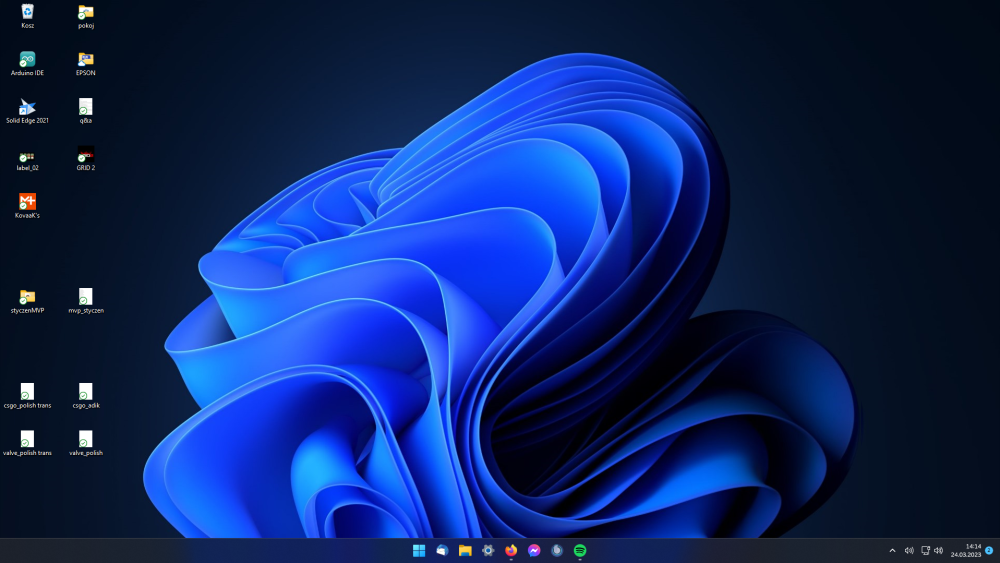Viewport: 1000px width, 563px height.
Task: Select the q&a file icon
Action: 86,111
